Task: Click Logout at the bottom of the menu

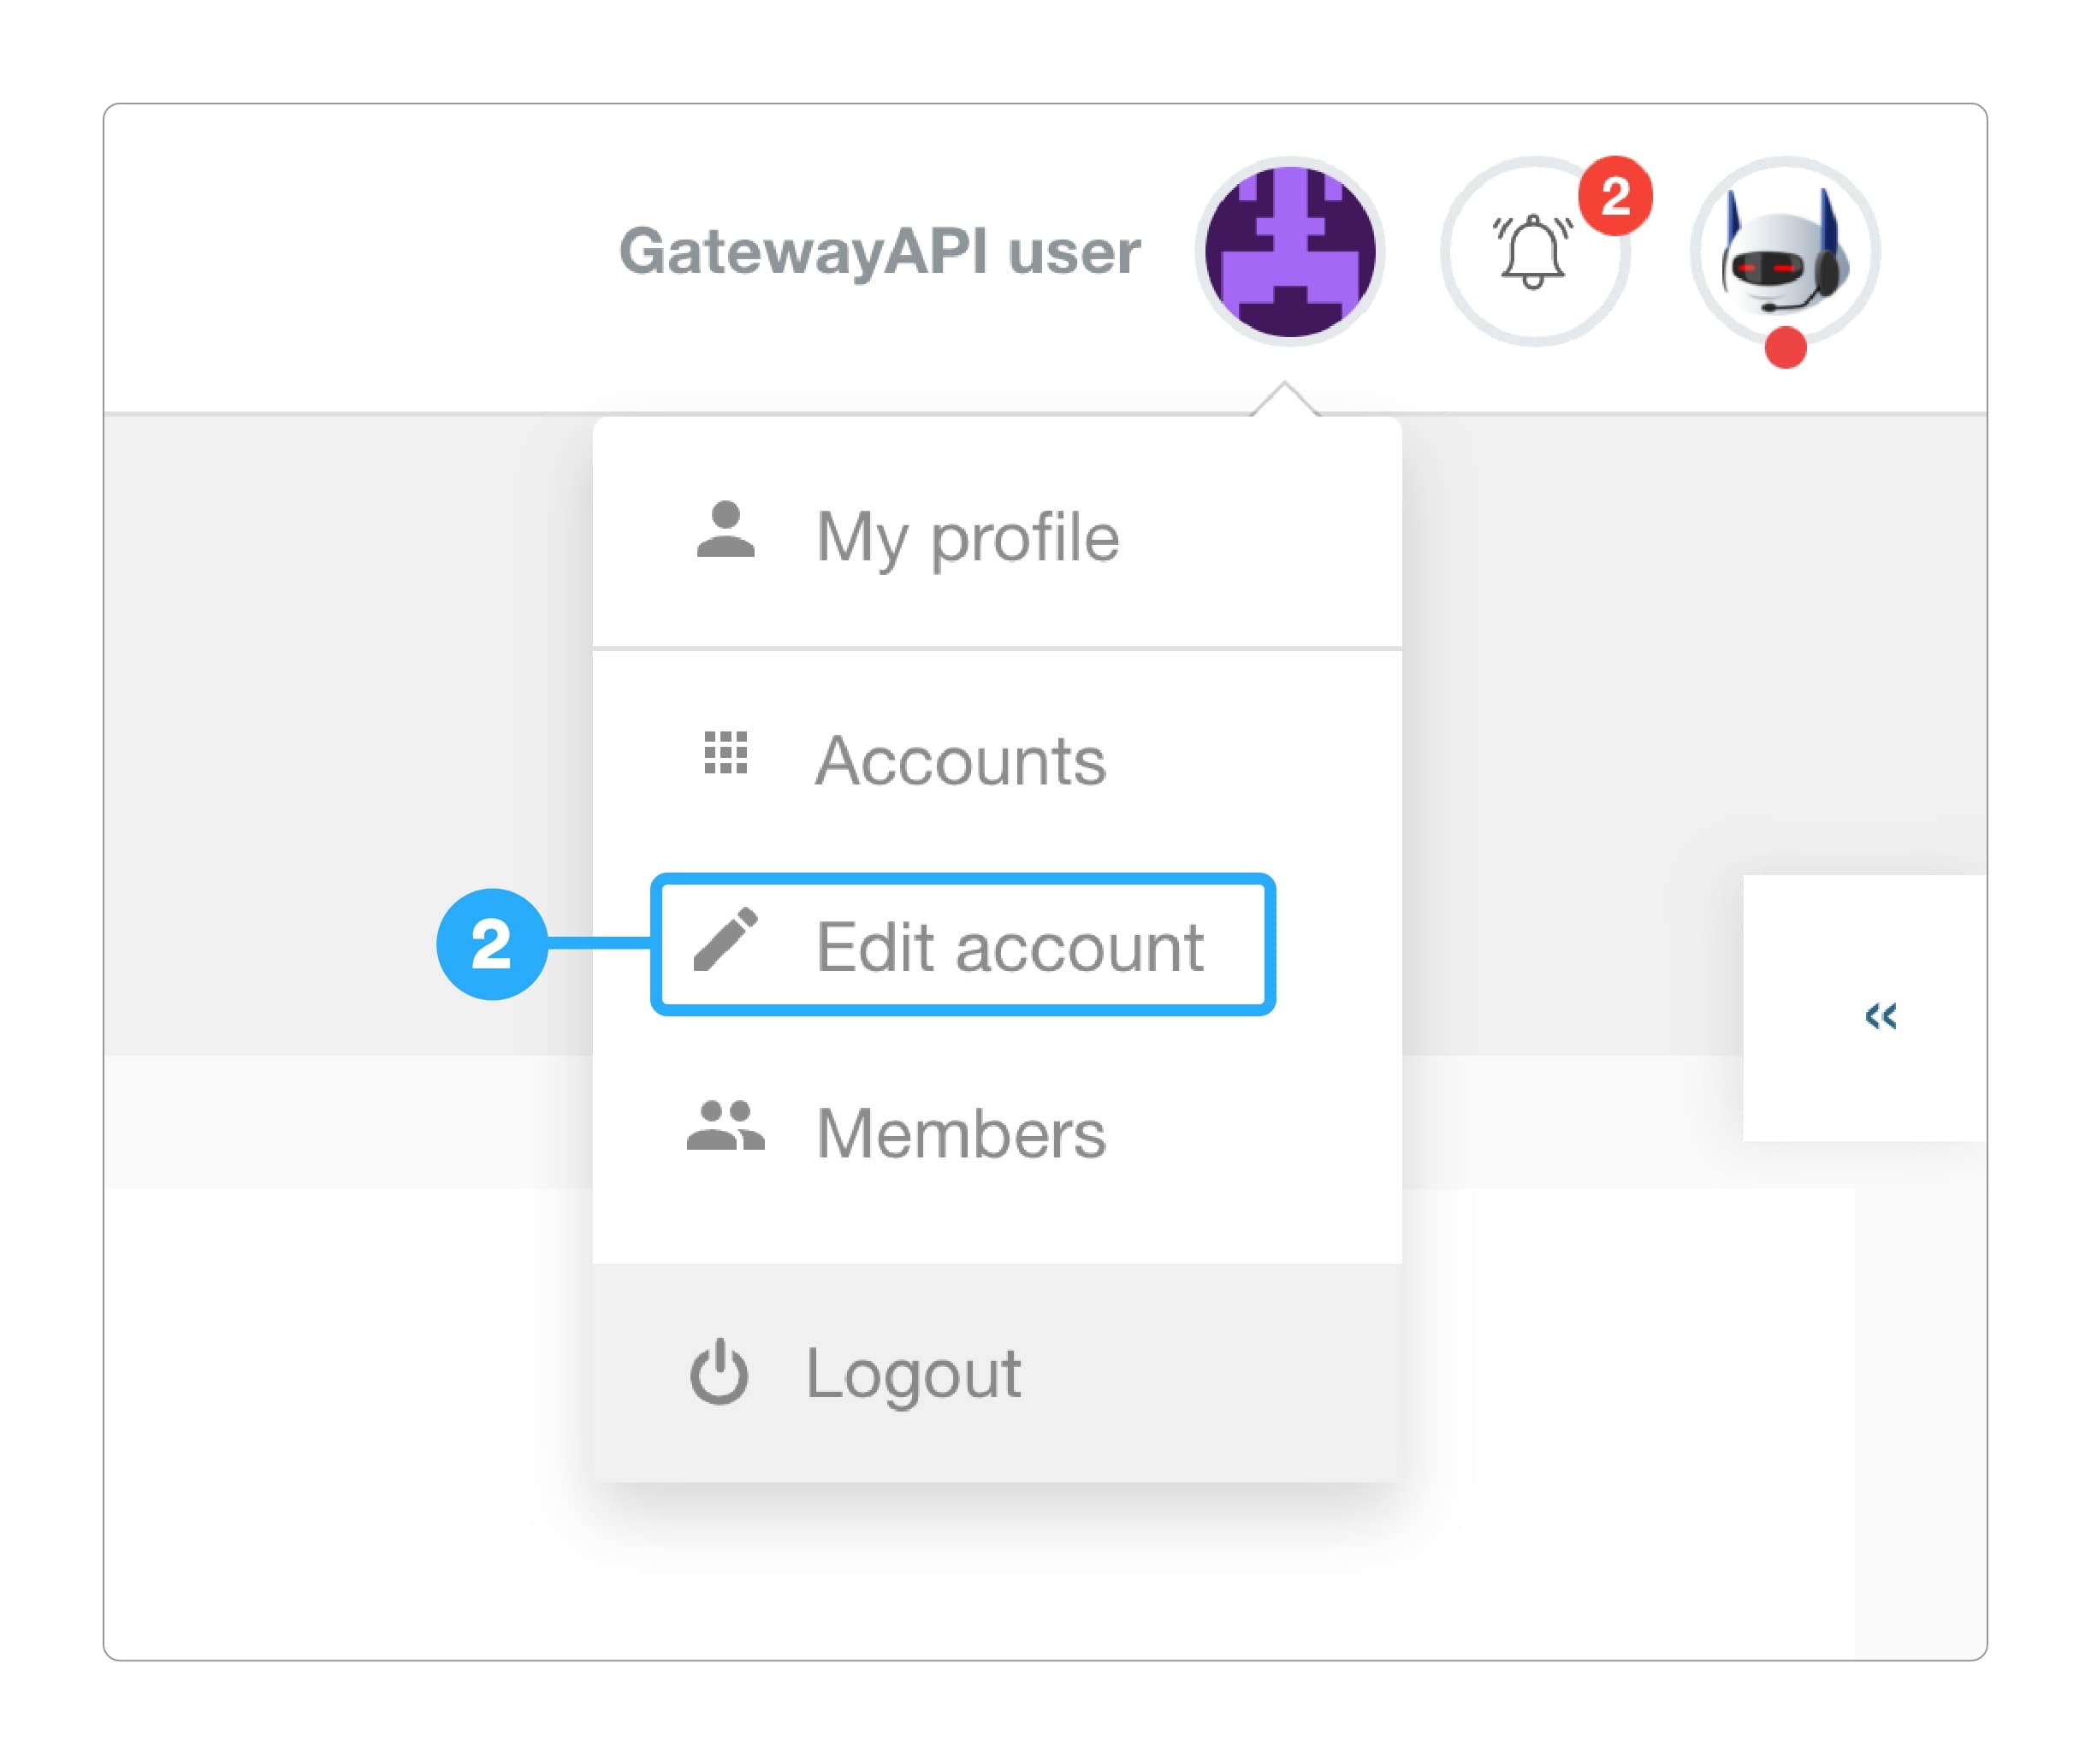Action: coord(912,1372)
